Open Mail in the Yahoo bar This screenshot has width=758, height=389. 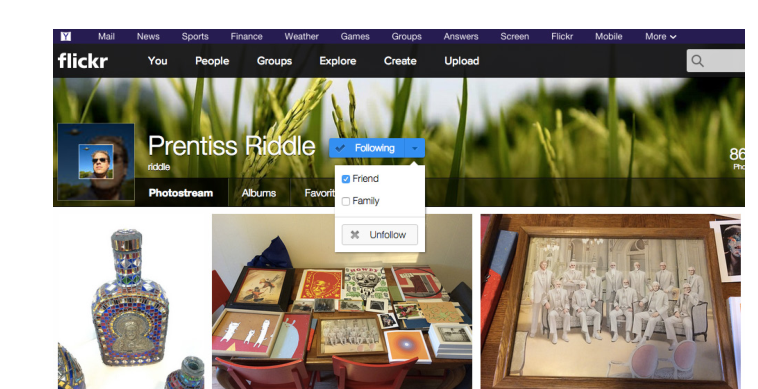coord(106,36)
